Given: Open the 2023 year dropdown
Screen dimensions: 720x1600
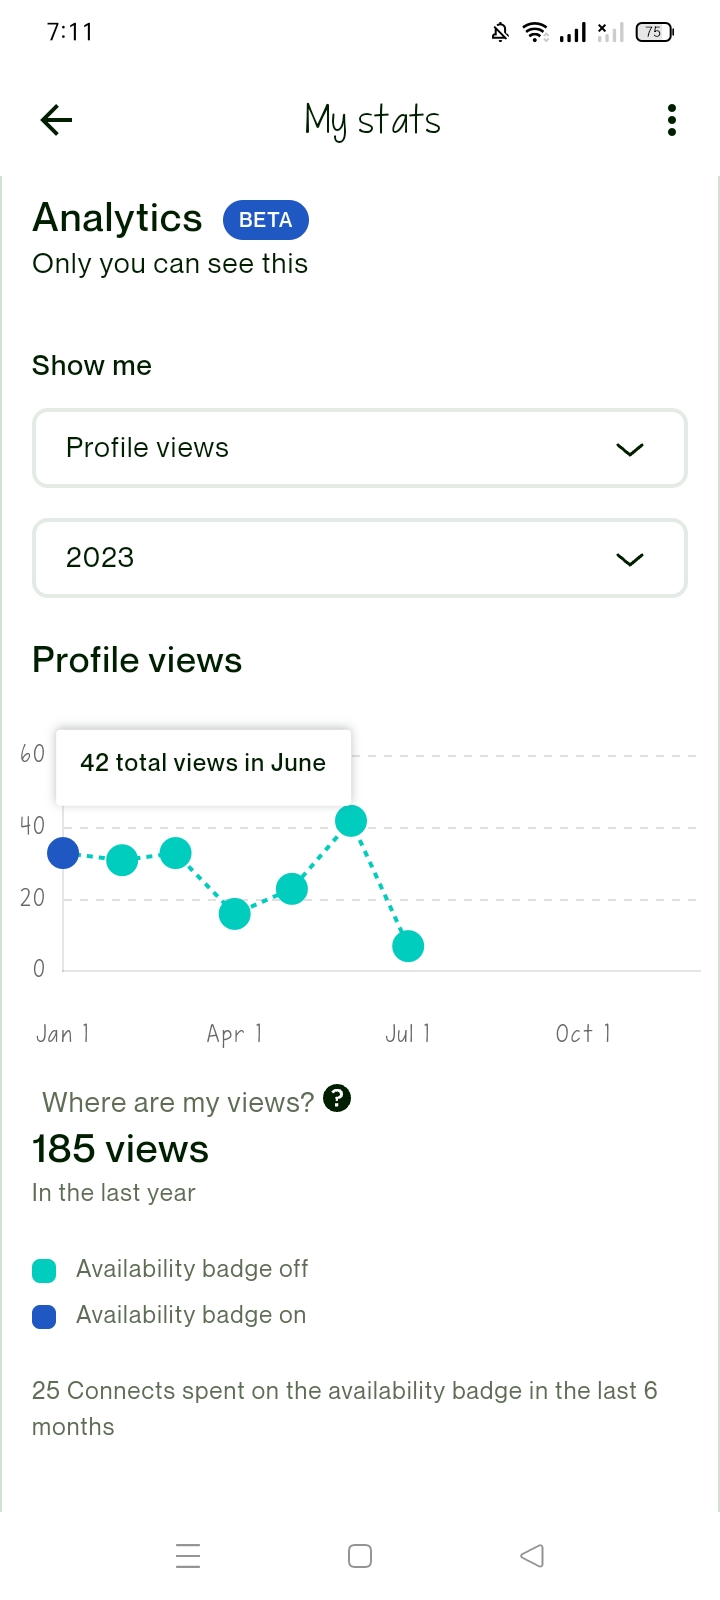Looking at the screenshot, I should (x=360, y=558).
